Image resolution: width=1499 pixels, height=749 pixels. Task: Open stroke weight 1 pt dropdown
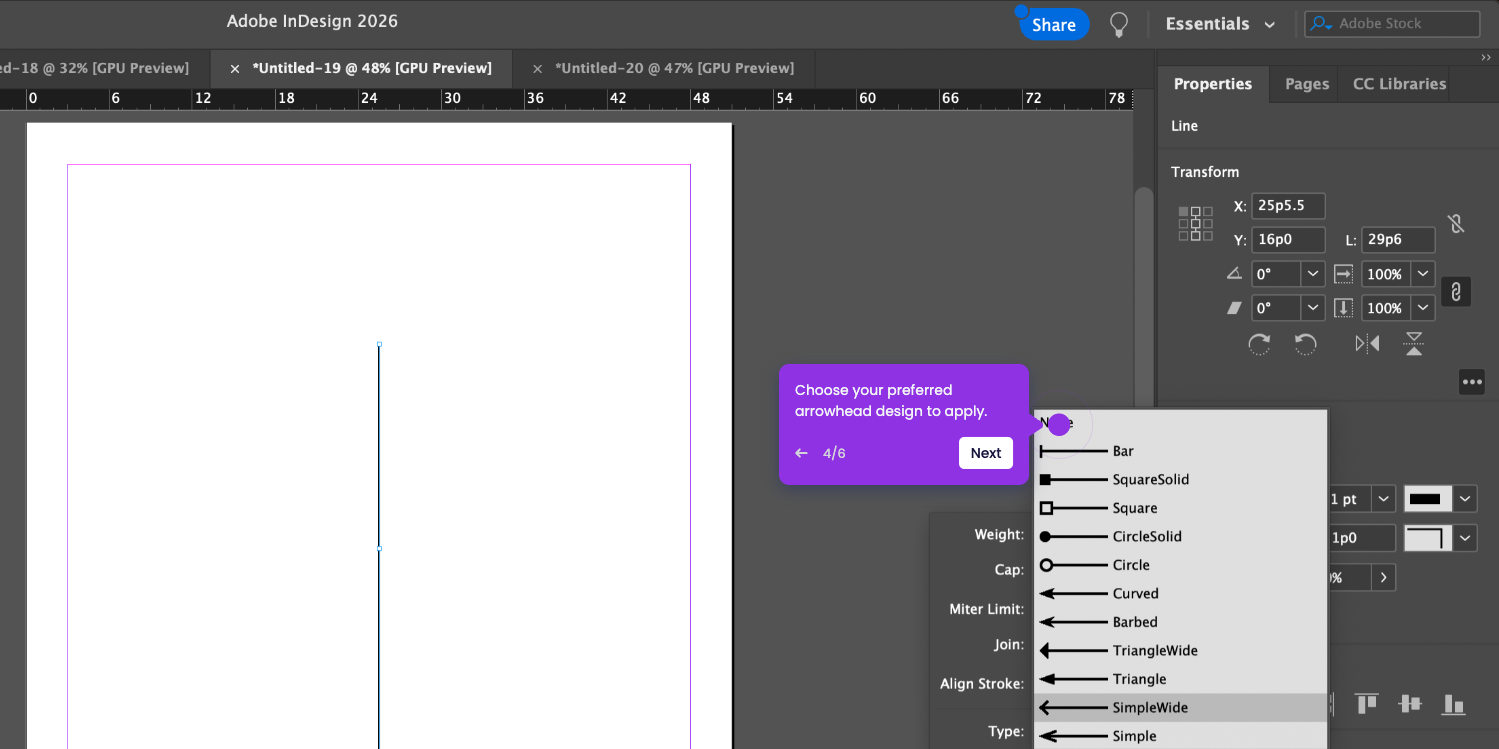pyautogui.click(x=1384, y=499)
